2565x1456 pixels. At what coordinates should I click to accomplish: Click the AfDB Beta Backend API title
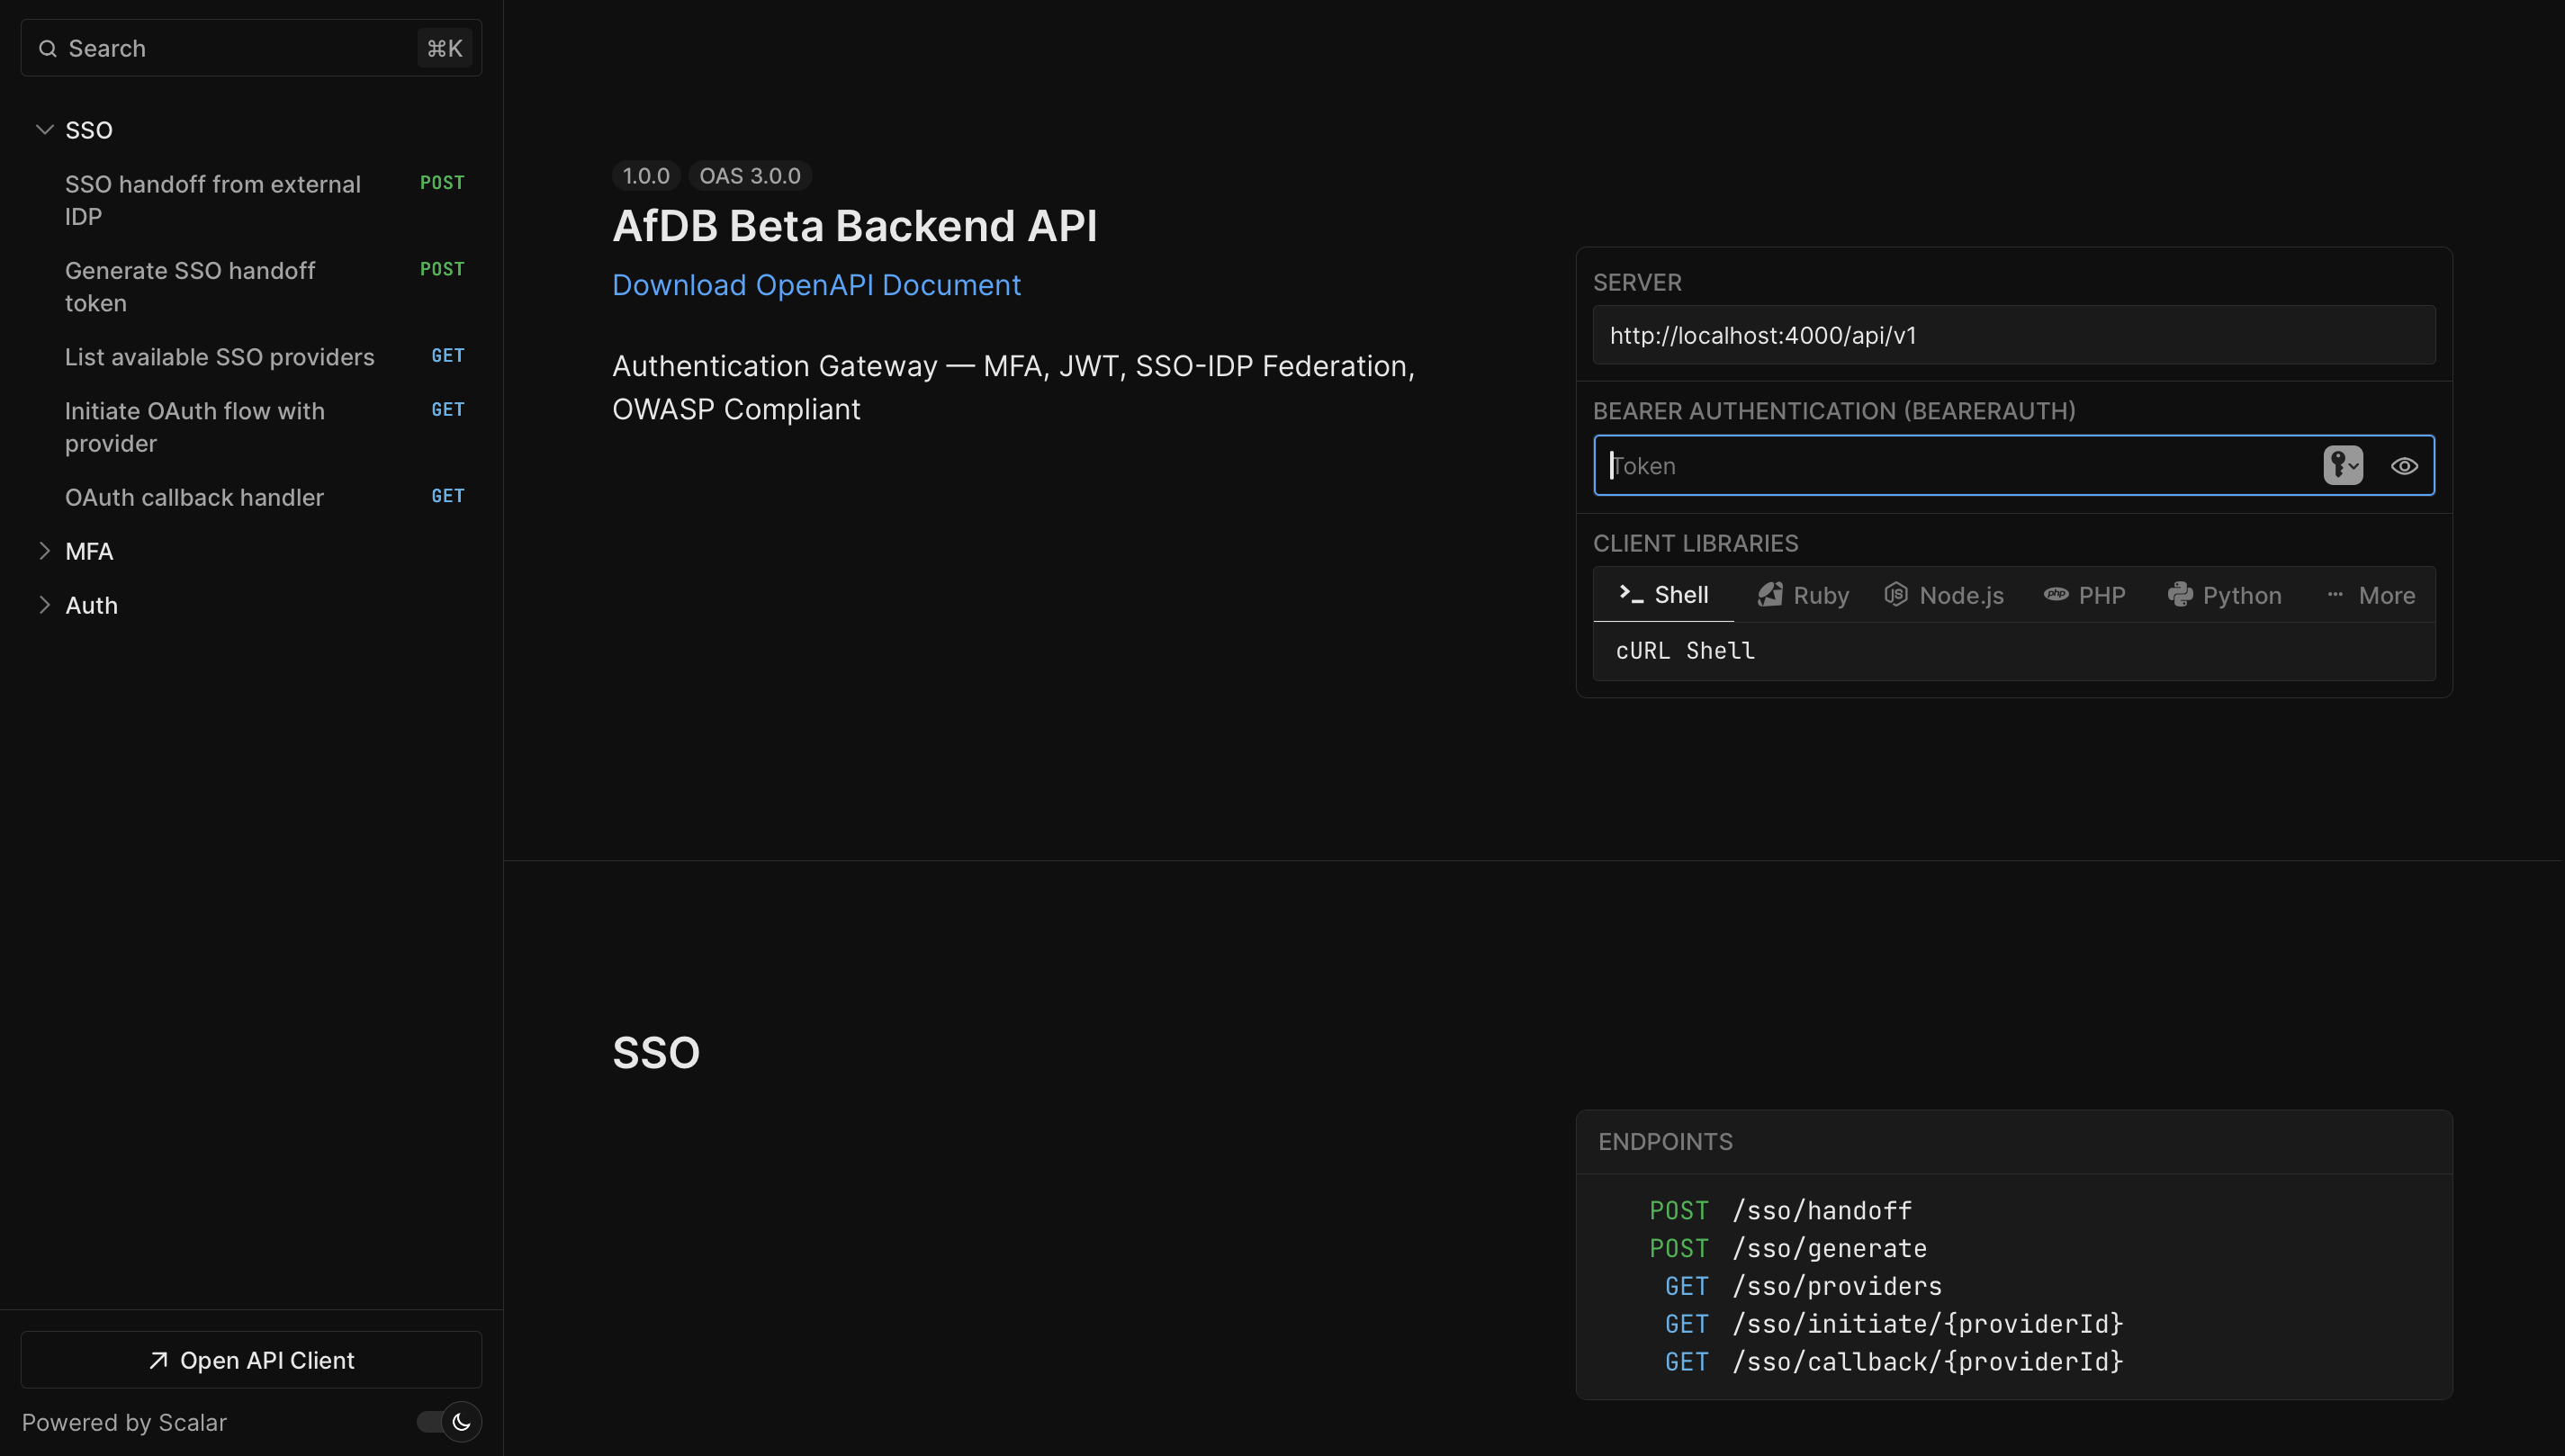click(854, 226)
